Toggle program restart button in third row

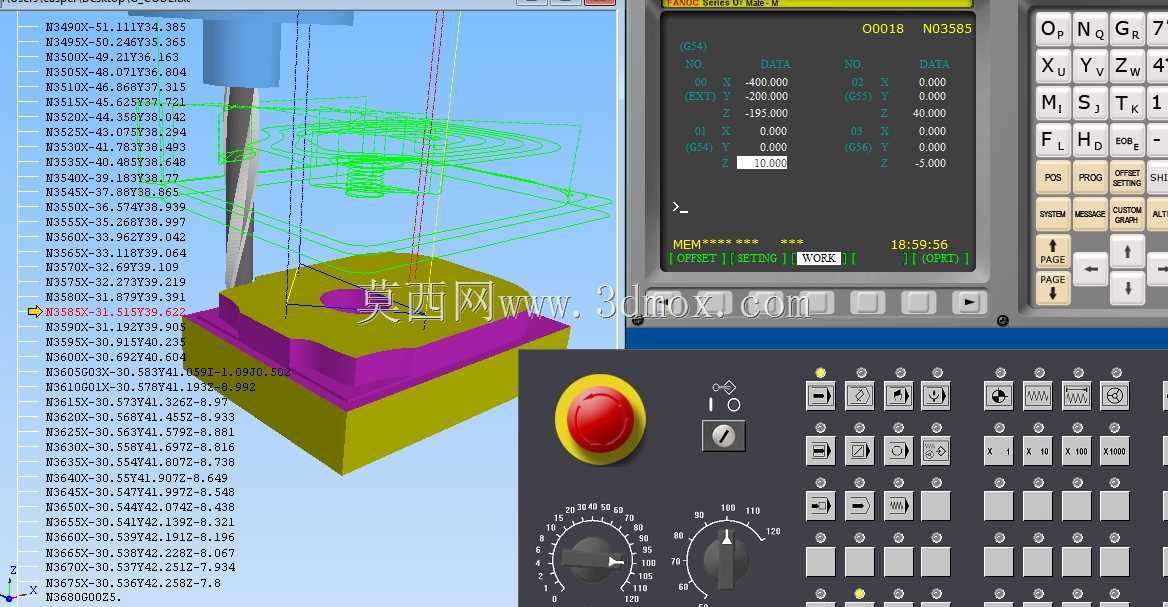(x=820, y=506)
